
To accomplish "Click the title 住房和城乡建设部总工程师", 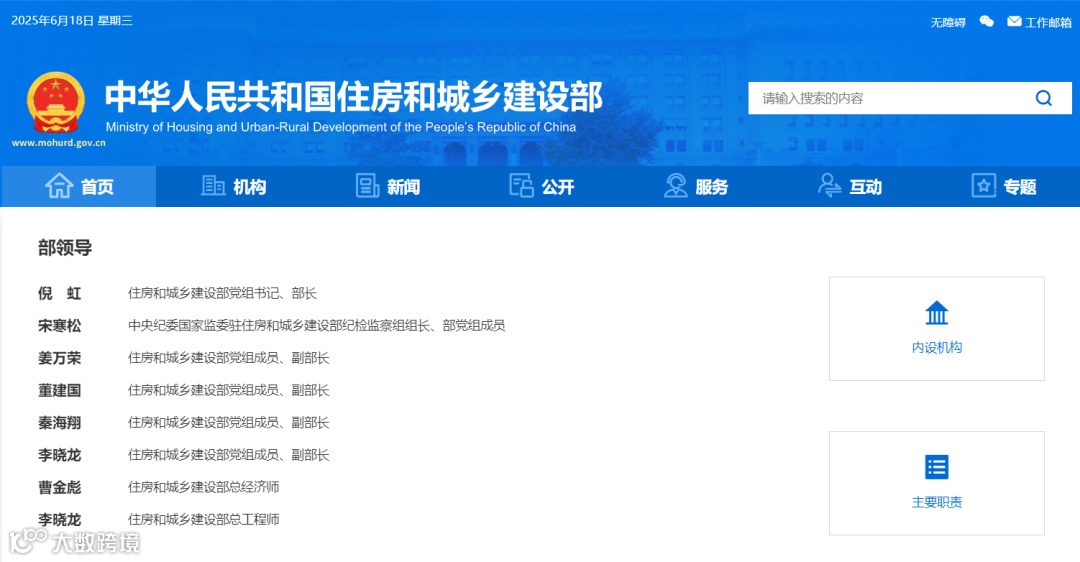I will pos(204,519).
